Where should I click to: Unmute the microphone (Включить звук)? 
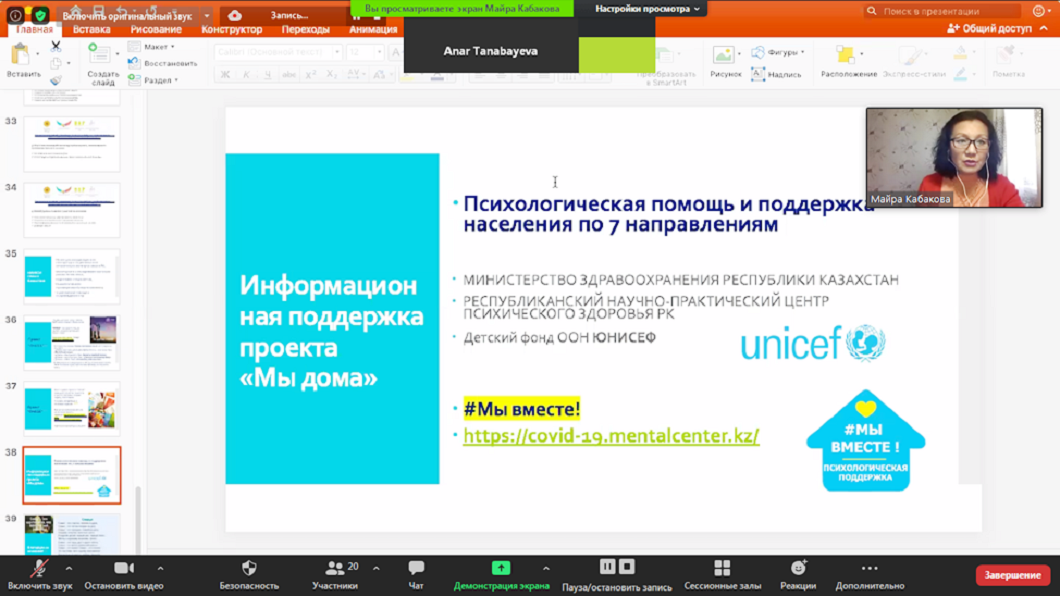coord(39,568)
